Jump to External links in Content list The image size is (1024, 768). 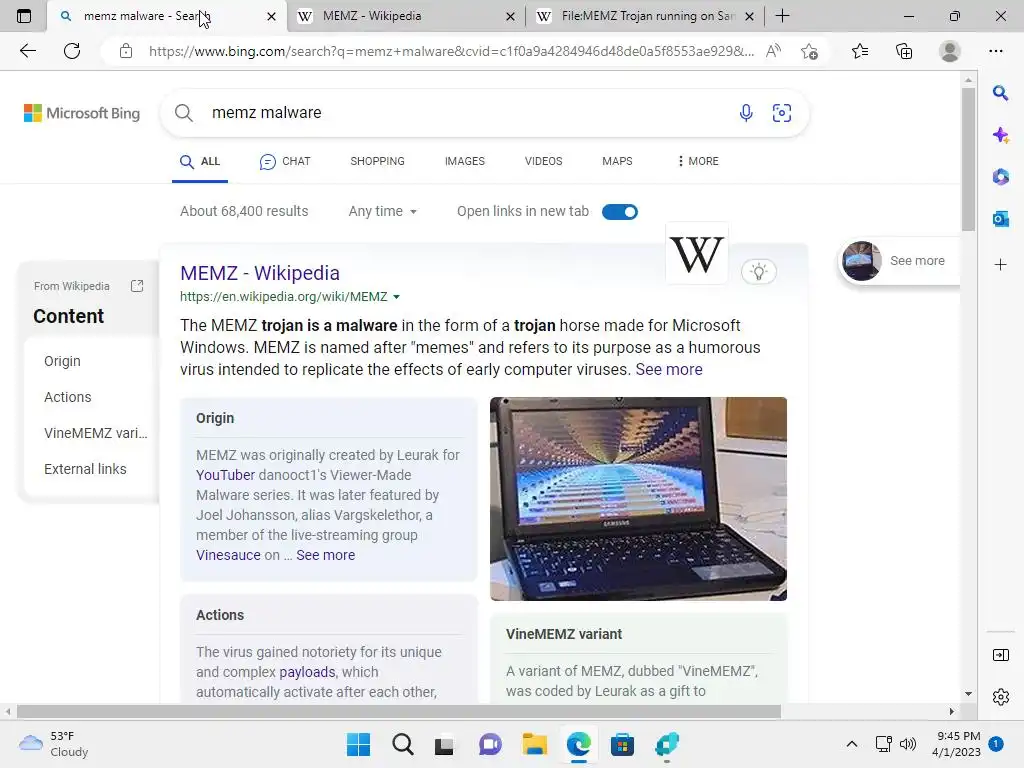86,469
